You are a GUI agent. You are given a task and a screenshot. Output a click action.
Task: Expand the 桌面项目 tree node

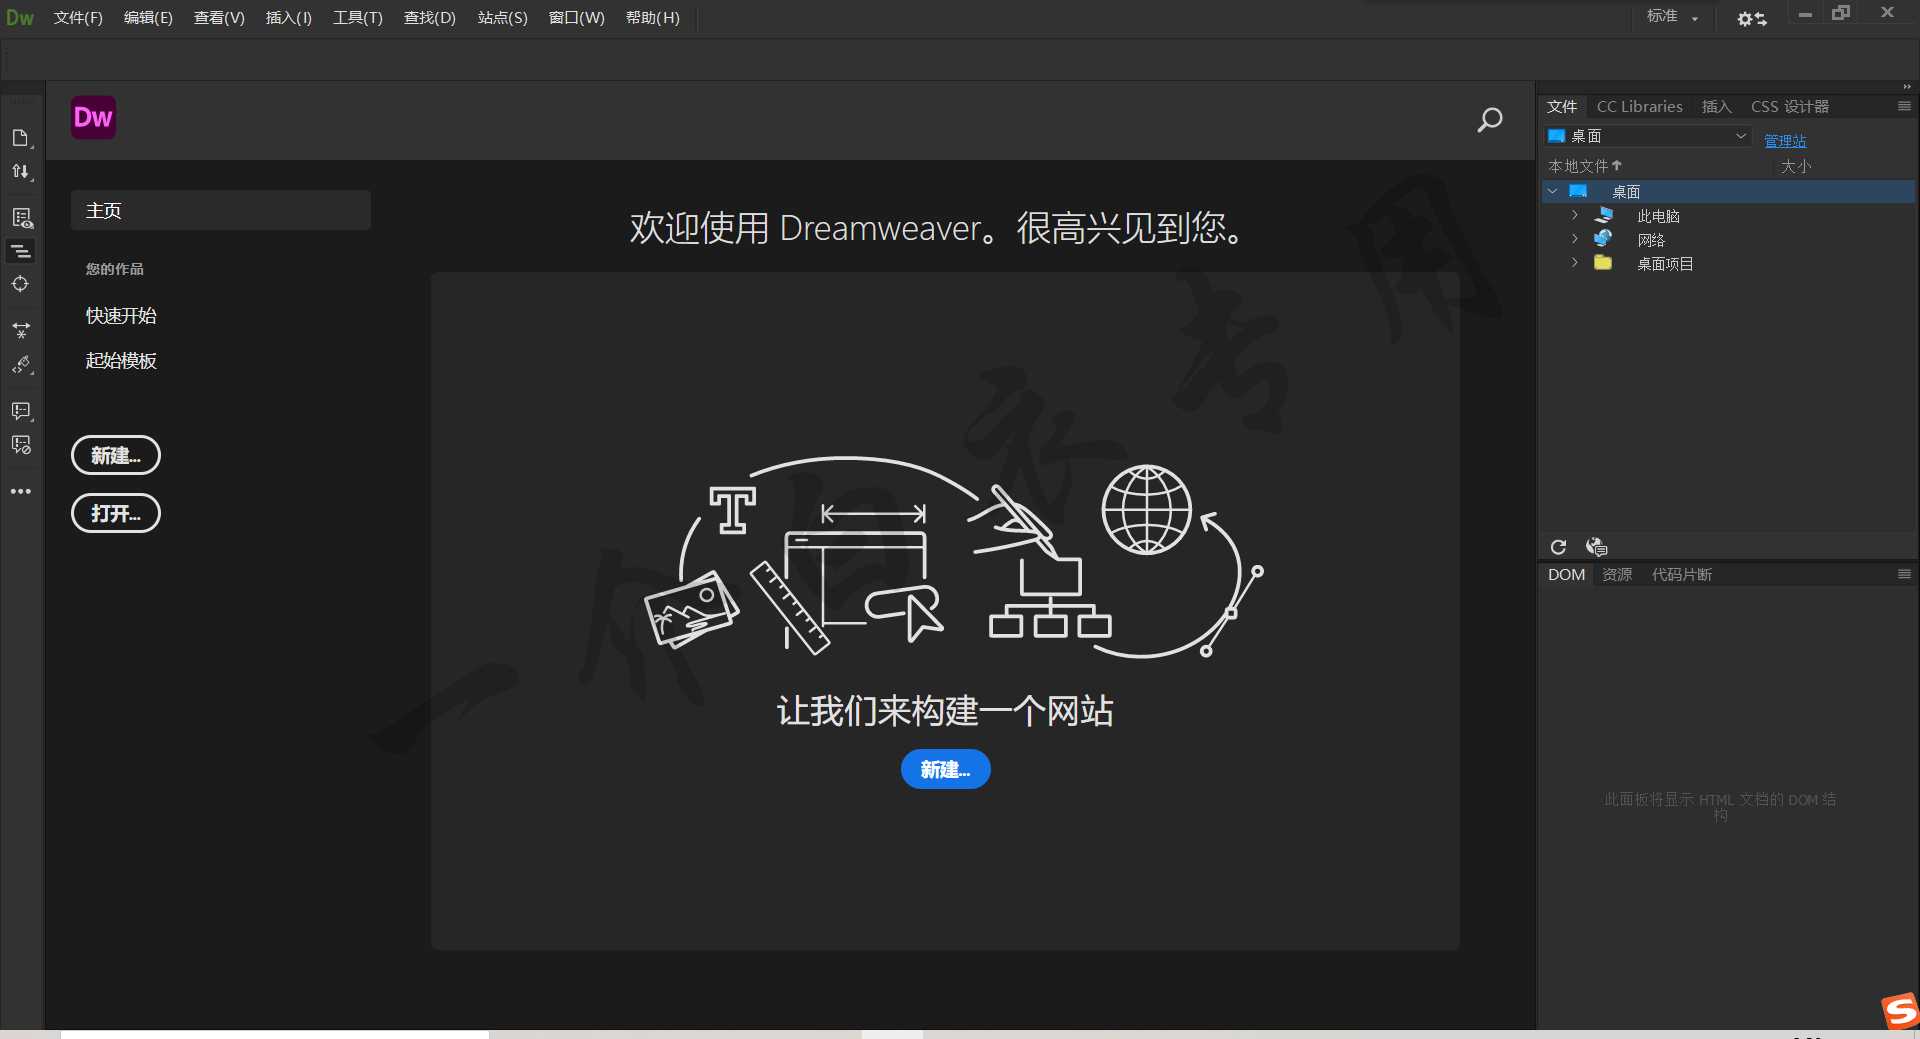pyautogui.click(x=1575, y=263)
